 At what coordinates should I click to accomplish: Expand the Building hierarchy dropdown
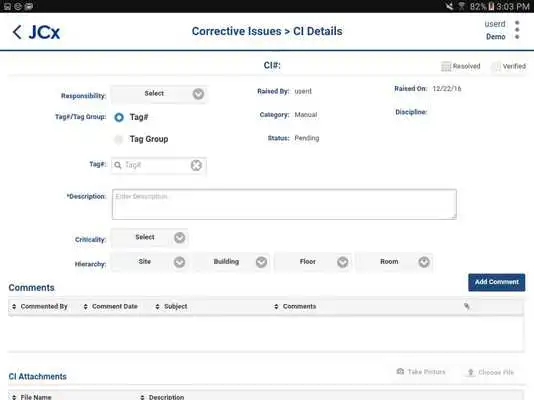click(x=231, y=262)
